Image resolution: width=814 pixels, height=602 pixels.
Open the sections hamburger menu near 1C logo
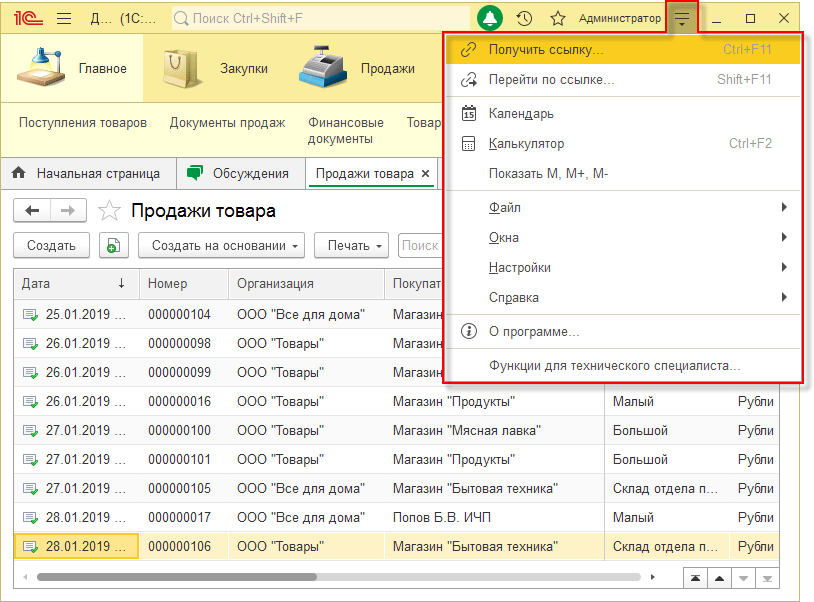click(x=64, y=18)
